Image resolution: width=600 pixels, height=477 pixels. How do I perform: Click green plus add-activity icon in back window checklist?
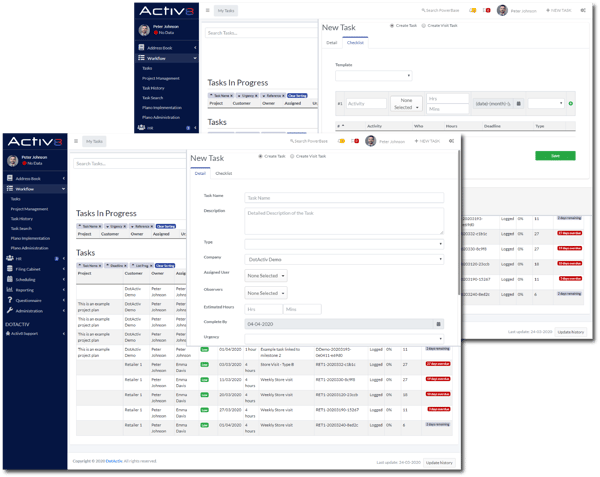[571, 103]
